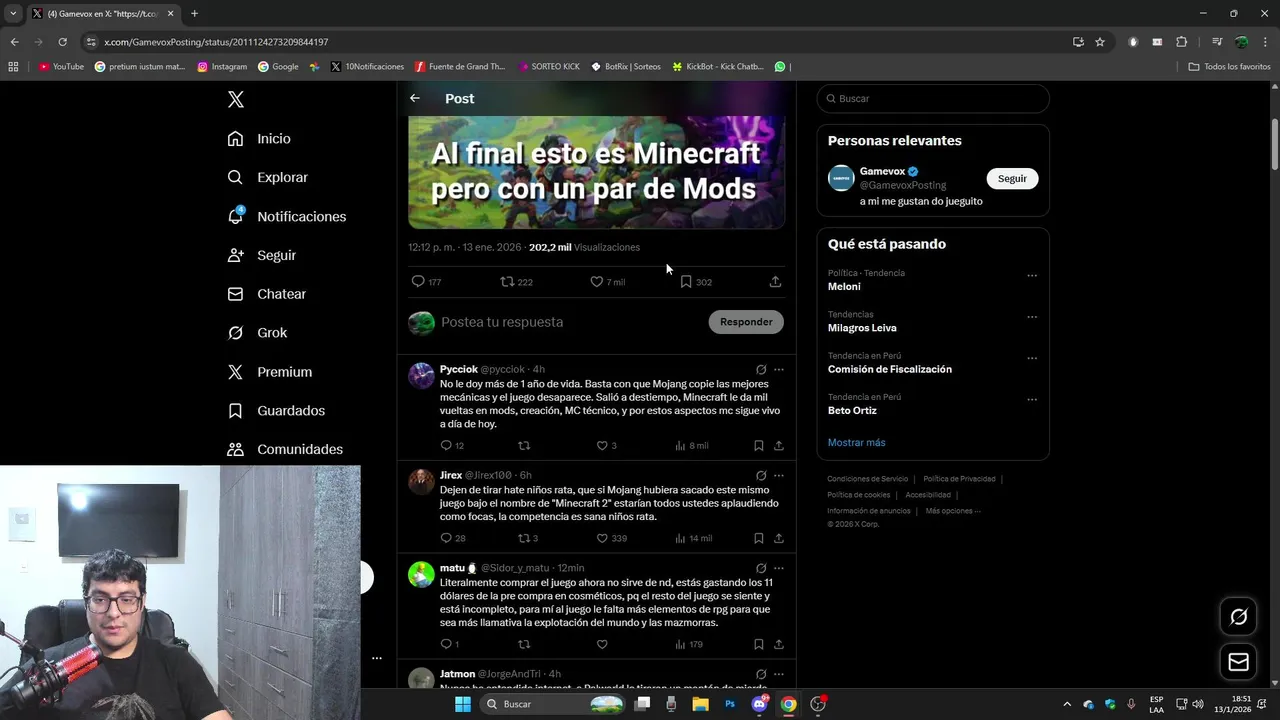Bookmark this page with star icon
This screenshot has width=1280, height=720.
[x=1100, y=42]
